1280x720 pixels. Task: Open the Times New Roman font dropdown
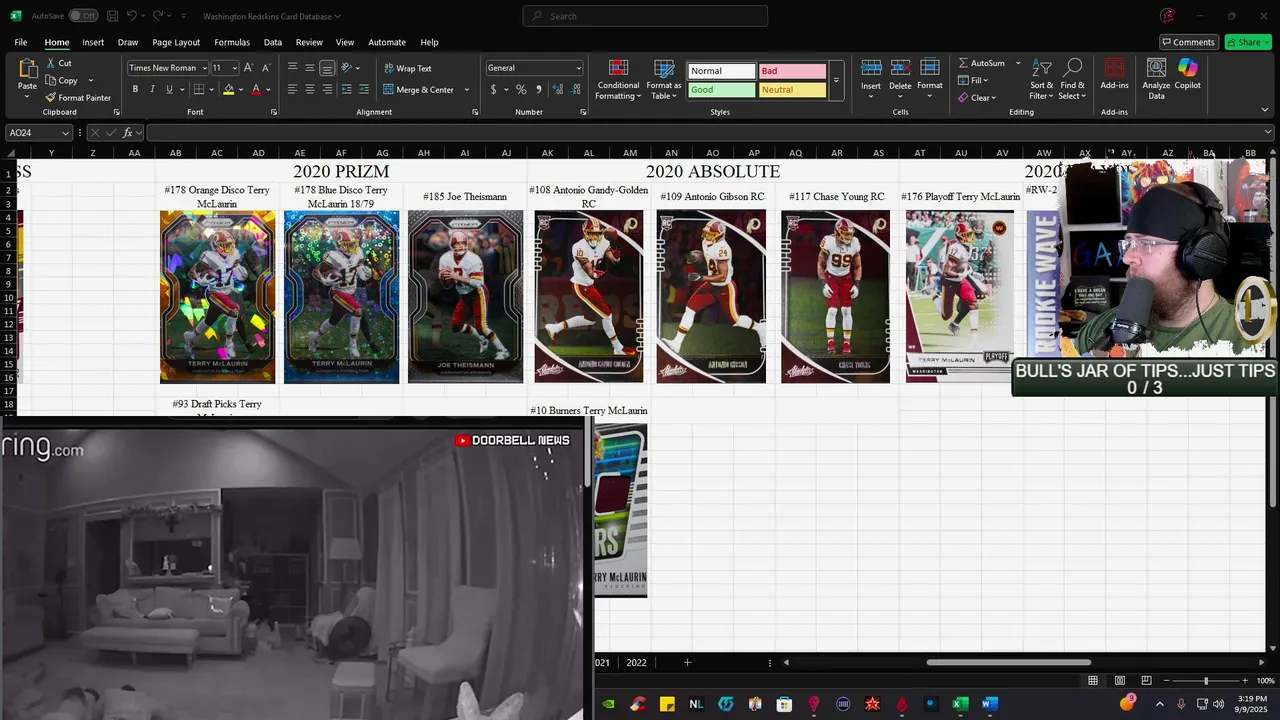[x=205, y=68]
